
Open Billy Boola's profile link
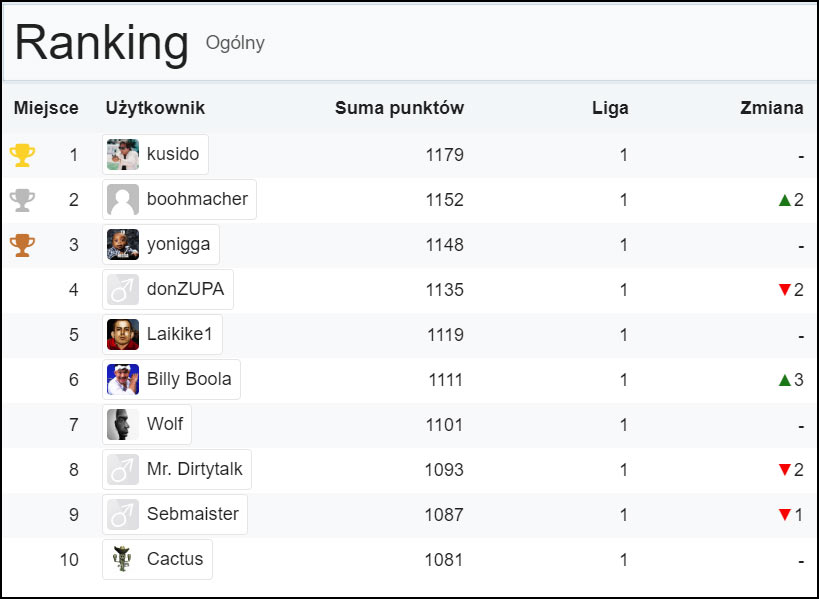tap(171, 379)
